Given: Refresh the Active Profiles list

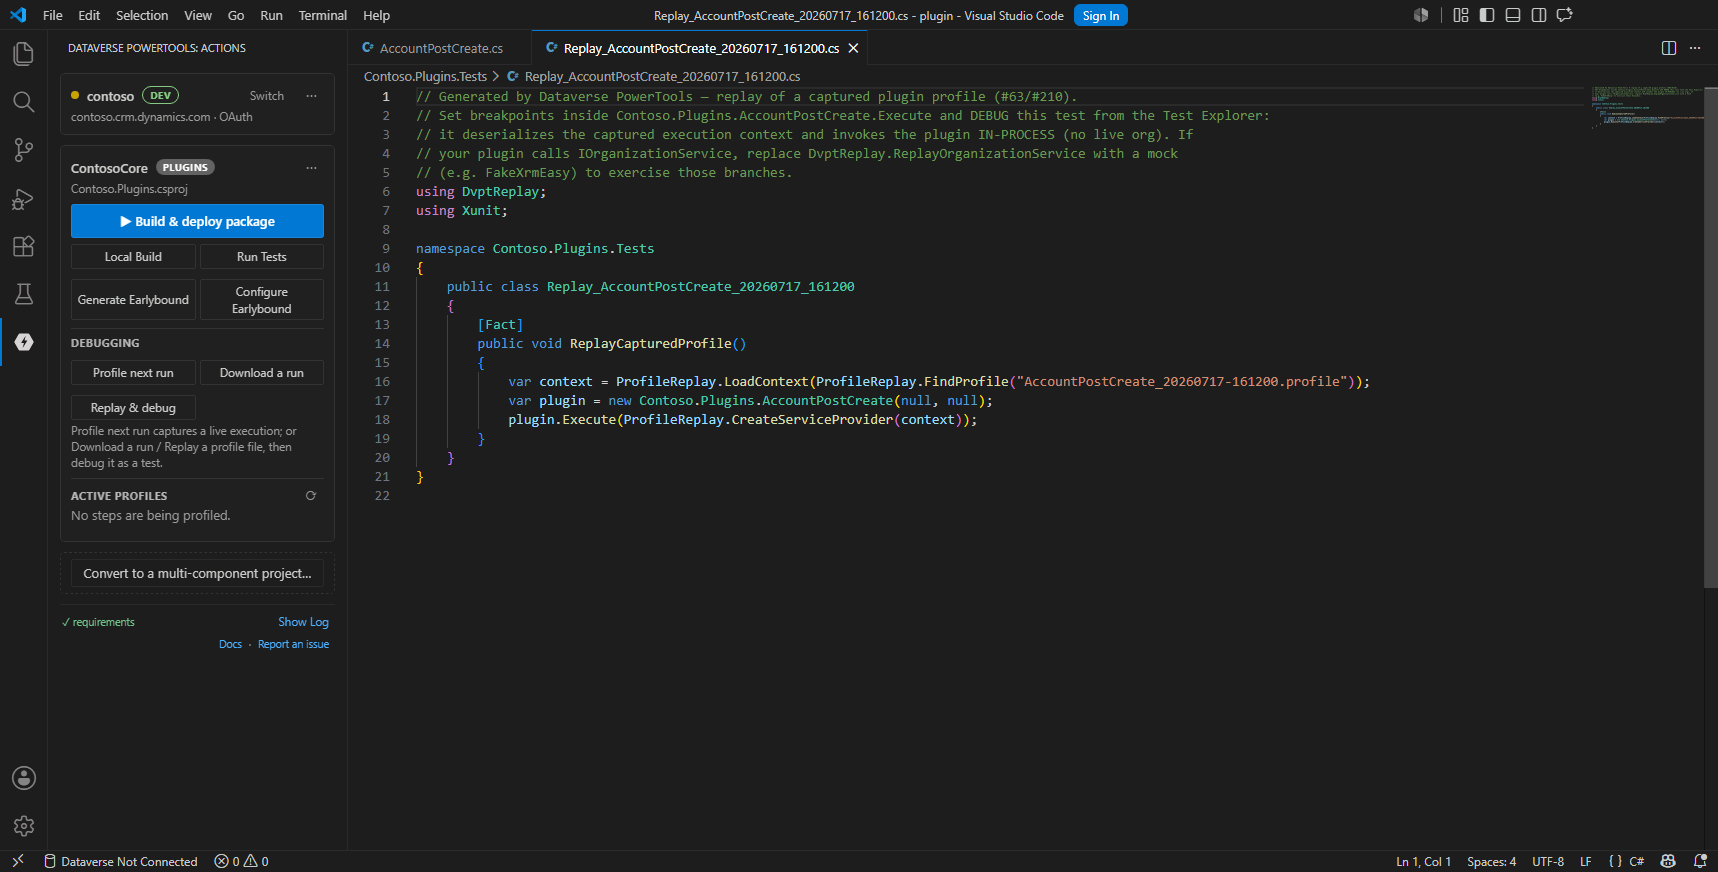Looking at the screenshot, I should [311, 496].
